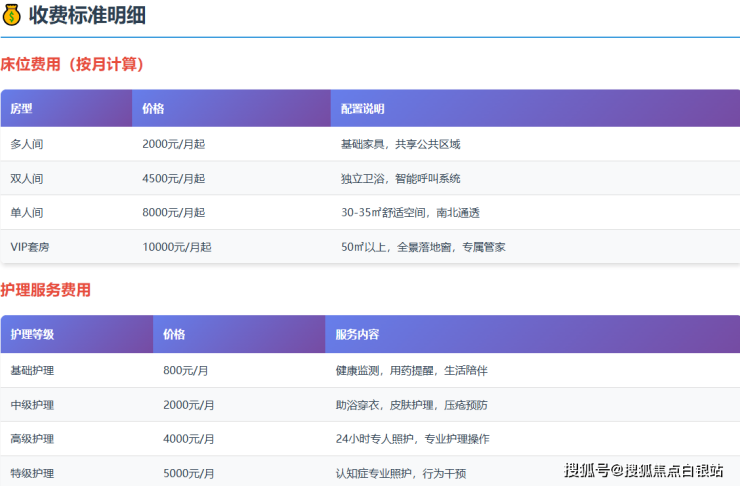Viewport: 740px width, 486px height.
Task: Select the 基础护理 row label
Action: (32, 370)
